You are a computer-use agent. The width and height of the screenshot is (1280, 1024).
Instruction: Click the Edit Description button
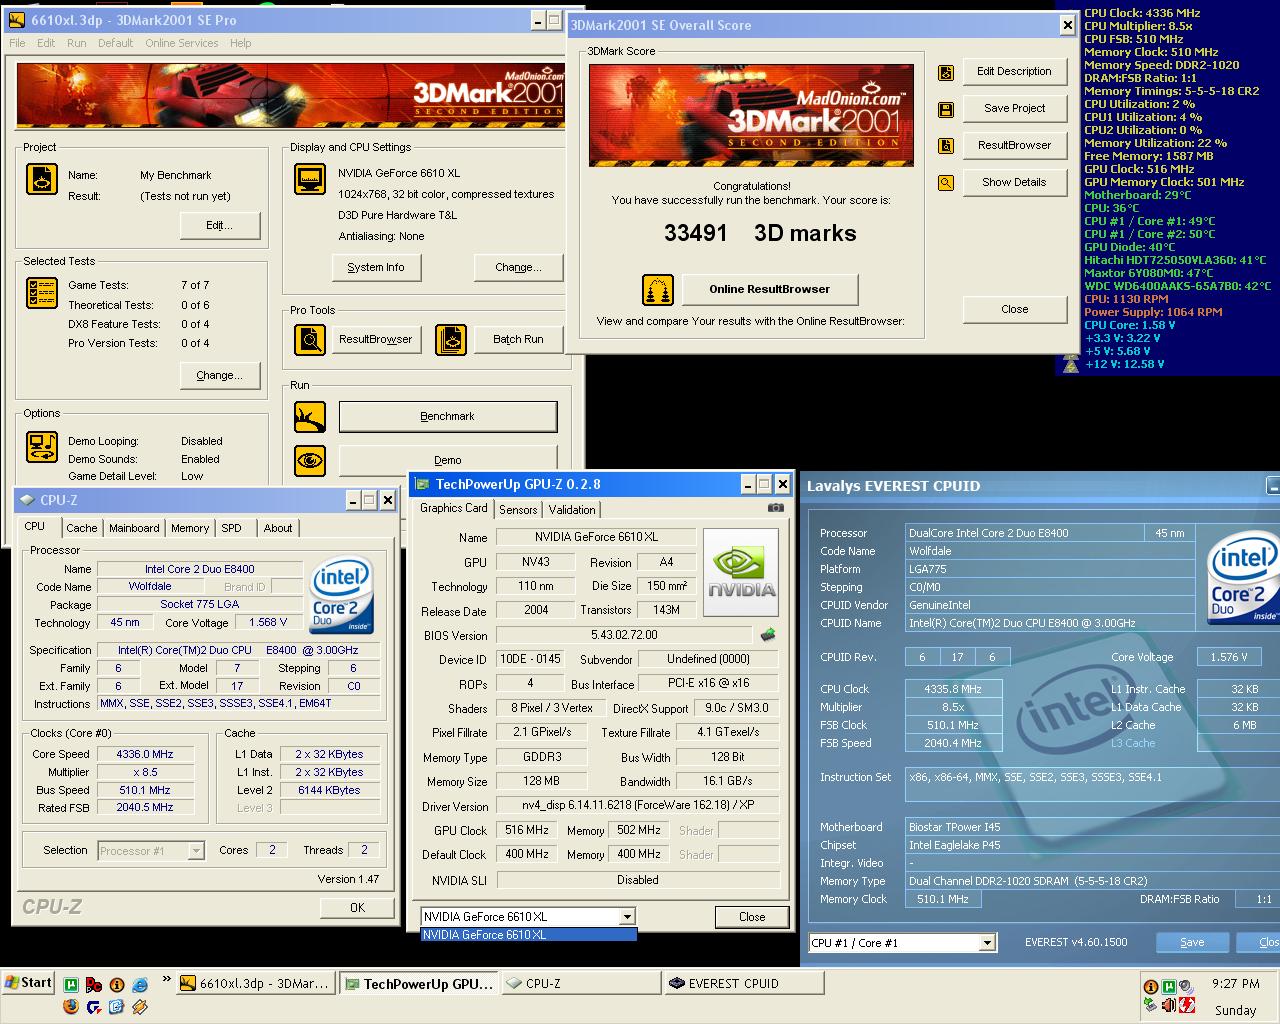coord(1014,72)
